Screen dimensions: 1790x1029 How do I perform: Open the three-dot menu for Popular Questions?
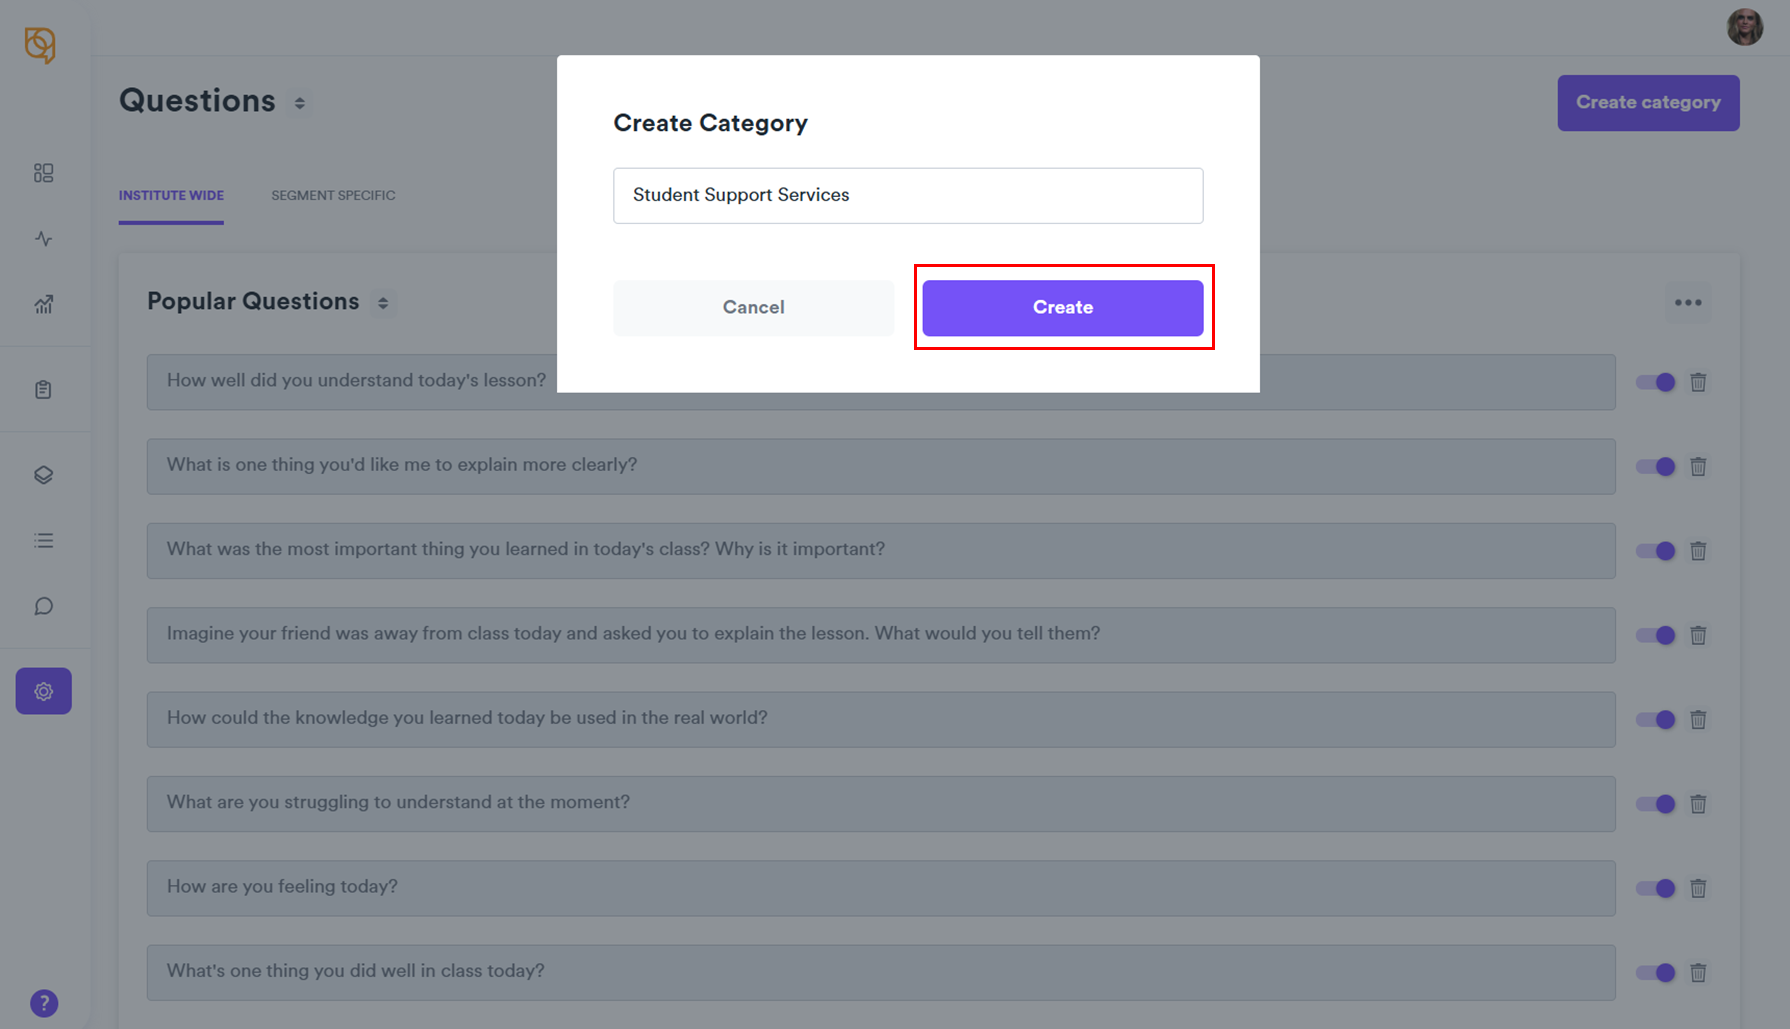pos(1688,303)
